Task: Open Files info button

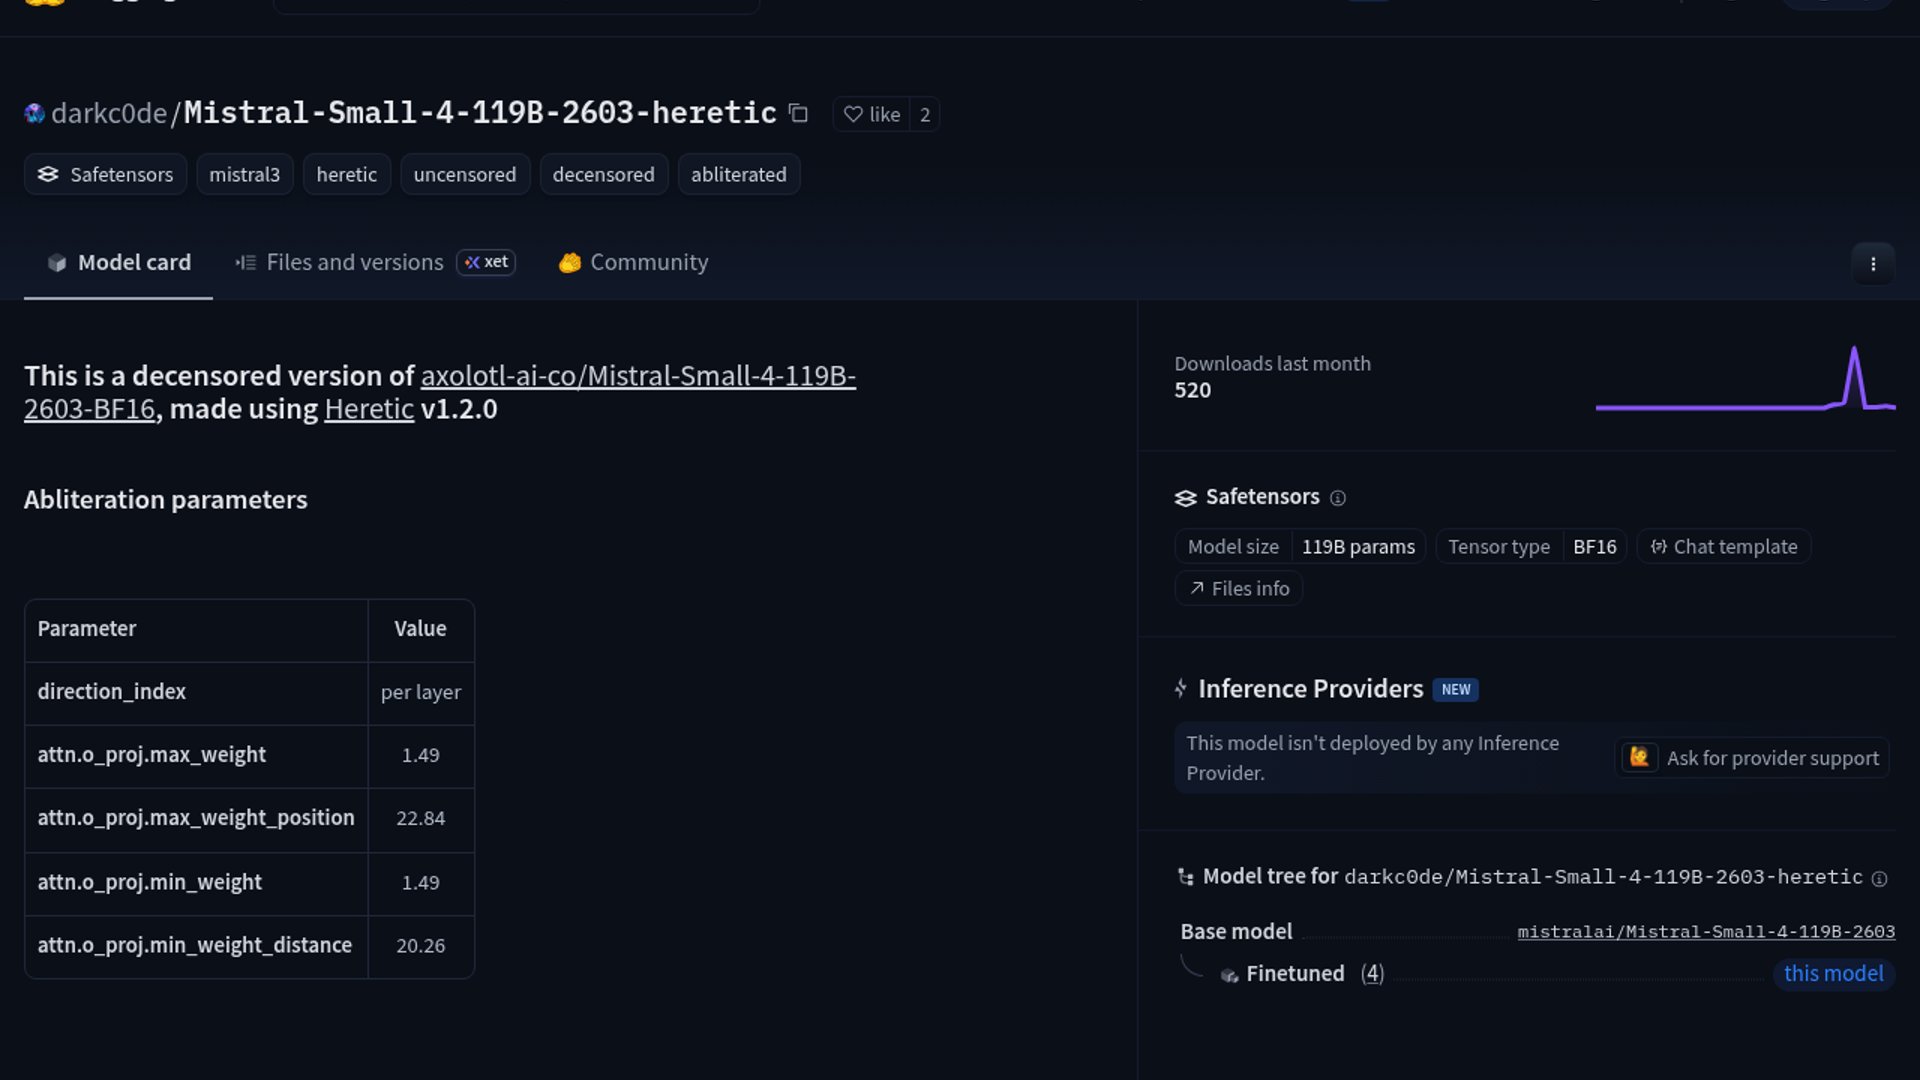Action: (x=1239, y=589)
